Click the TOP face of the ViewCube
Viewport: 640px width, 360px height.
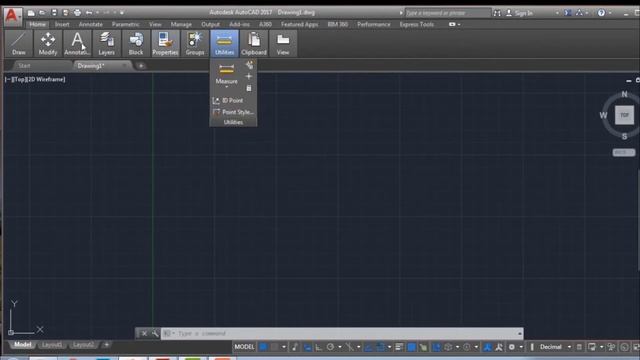(624, 115)
